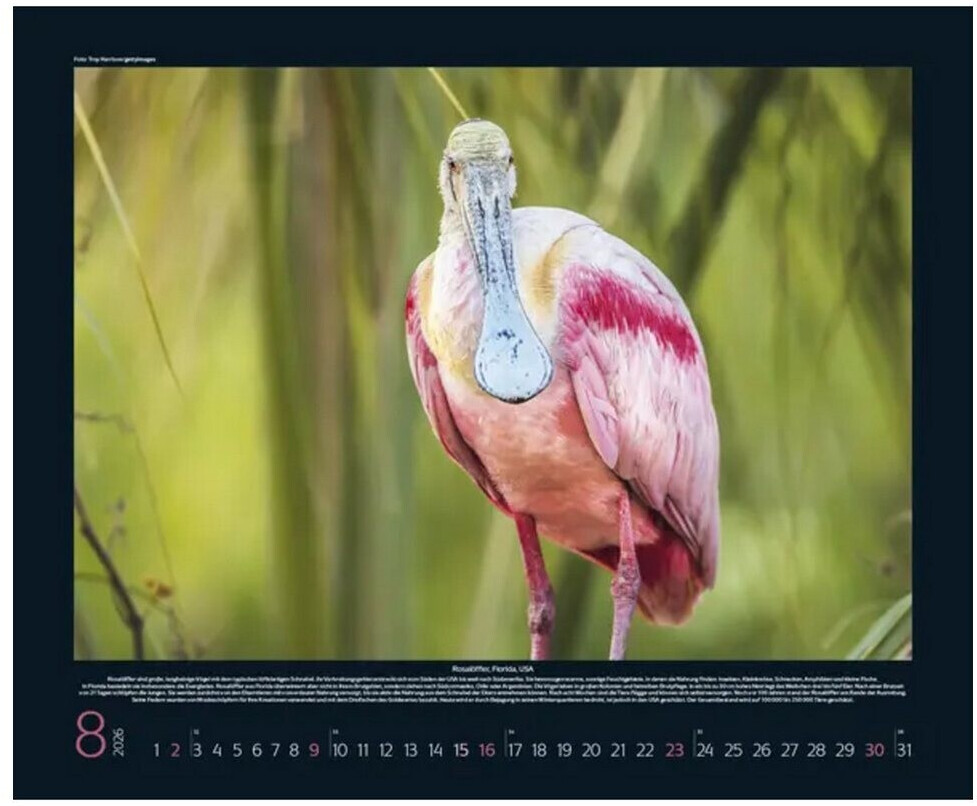Select the pink Sunday date 2

click(x=175, y=750)
